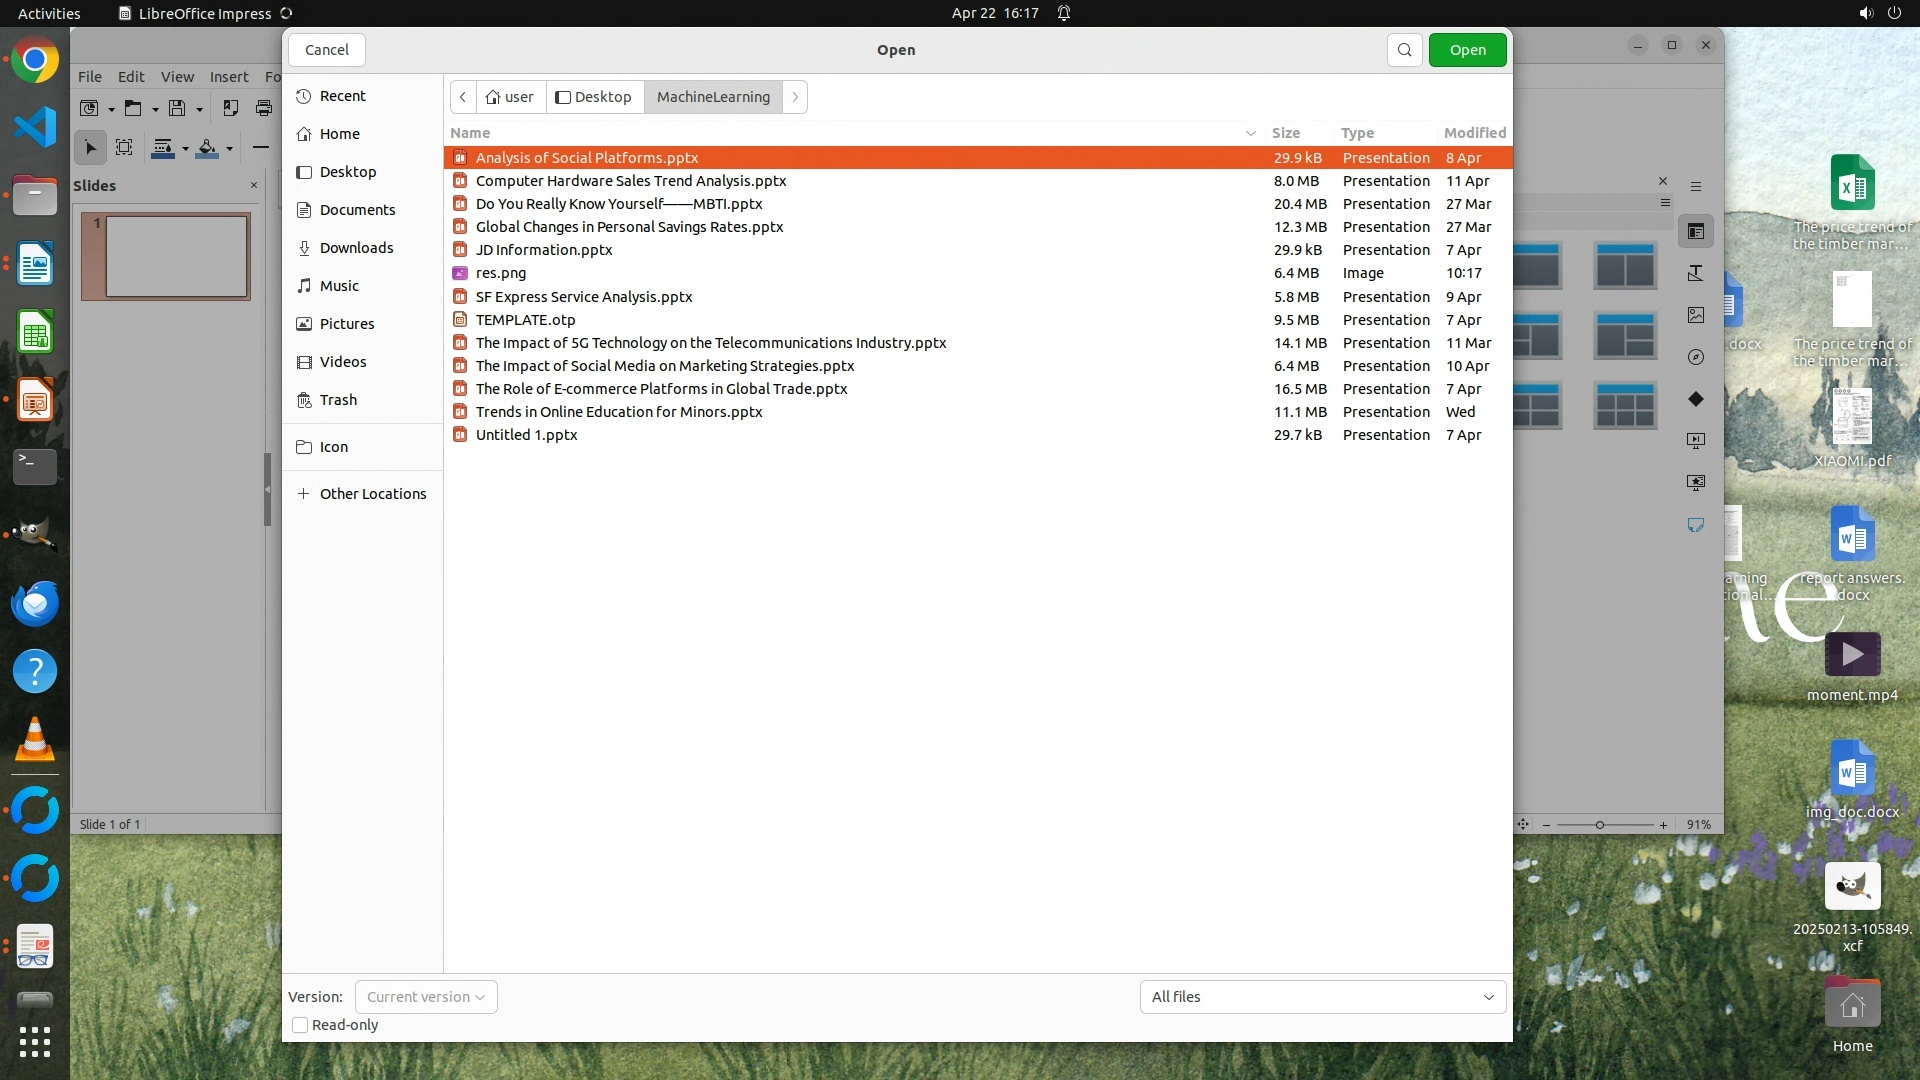
Task: Open the Sidebar Properties deck icon
Action: [1696, 231]
